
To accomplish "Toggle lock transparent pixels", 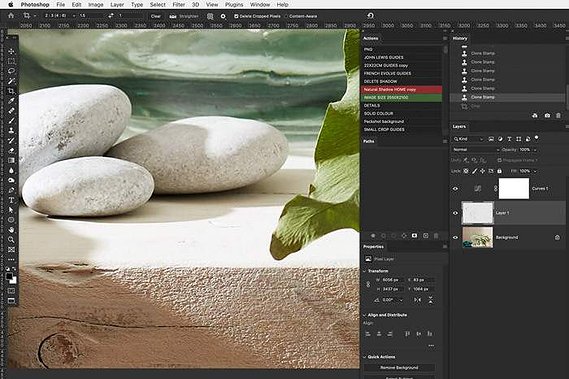I will click(466, 171).
